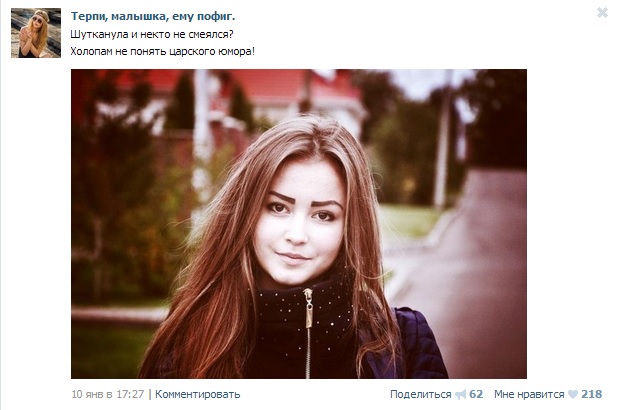Open the attached photo in the viewer
624x410 pixels.
coord(299,224)
